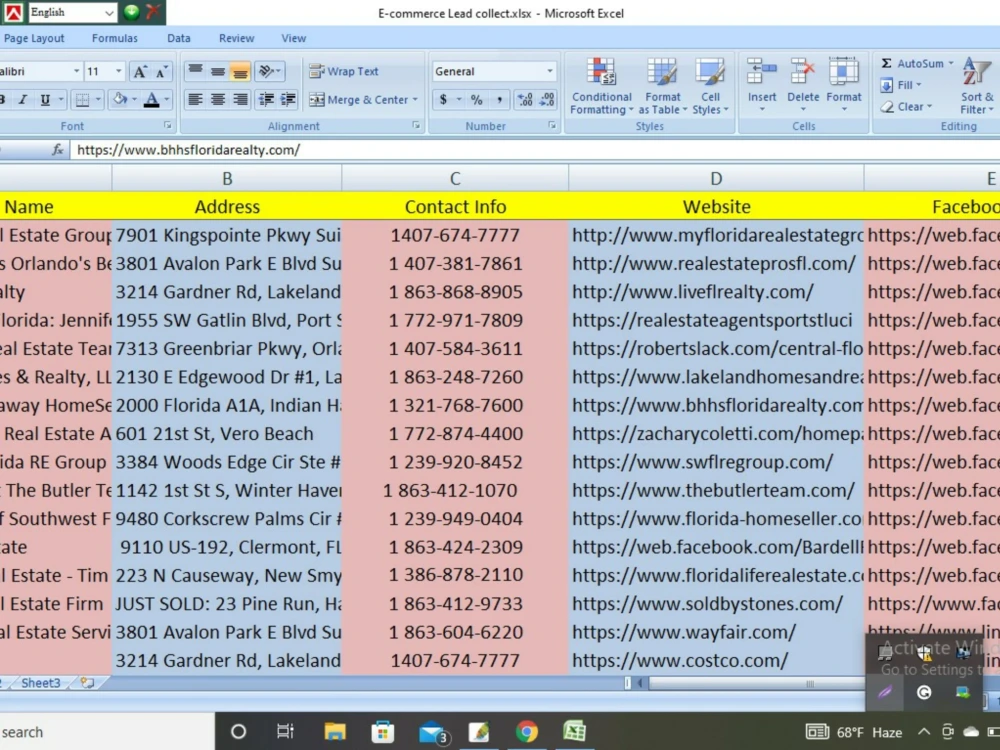Open the font size dropdown
The width and height of the screenshot is (1000, 750).
[119, 71]
